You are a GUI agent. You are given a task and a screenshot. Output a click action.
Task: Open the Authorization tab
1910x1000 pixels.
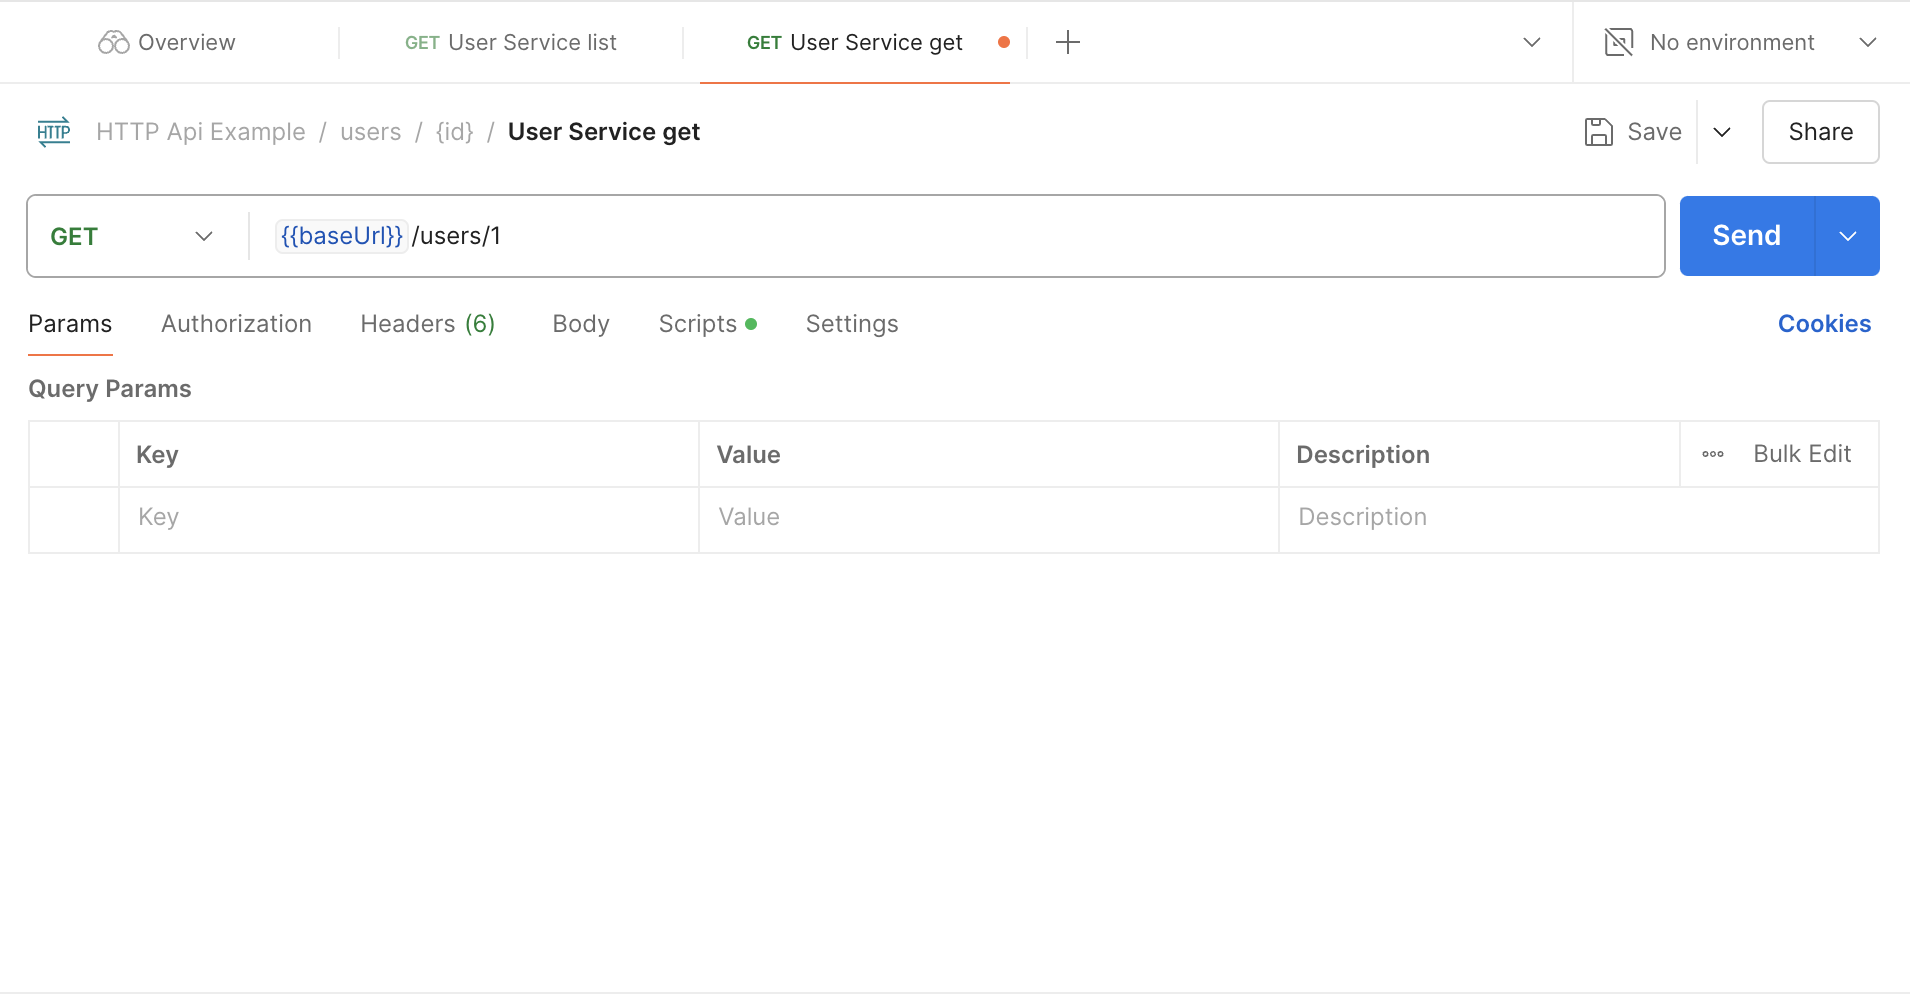pos(236,324)
